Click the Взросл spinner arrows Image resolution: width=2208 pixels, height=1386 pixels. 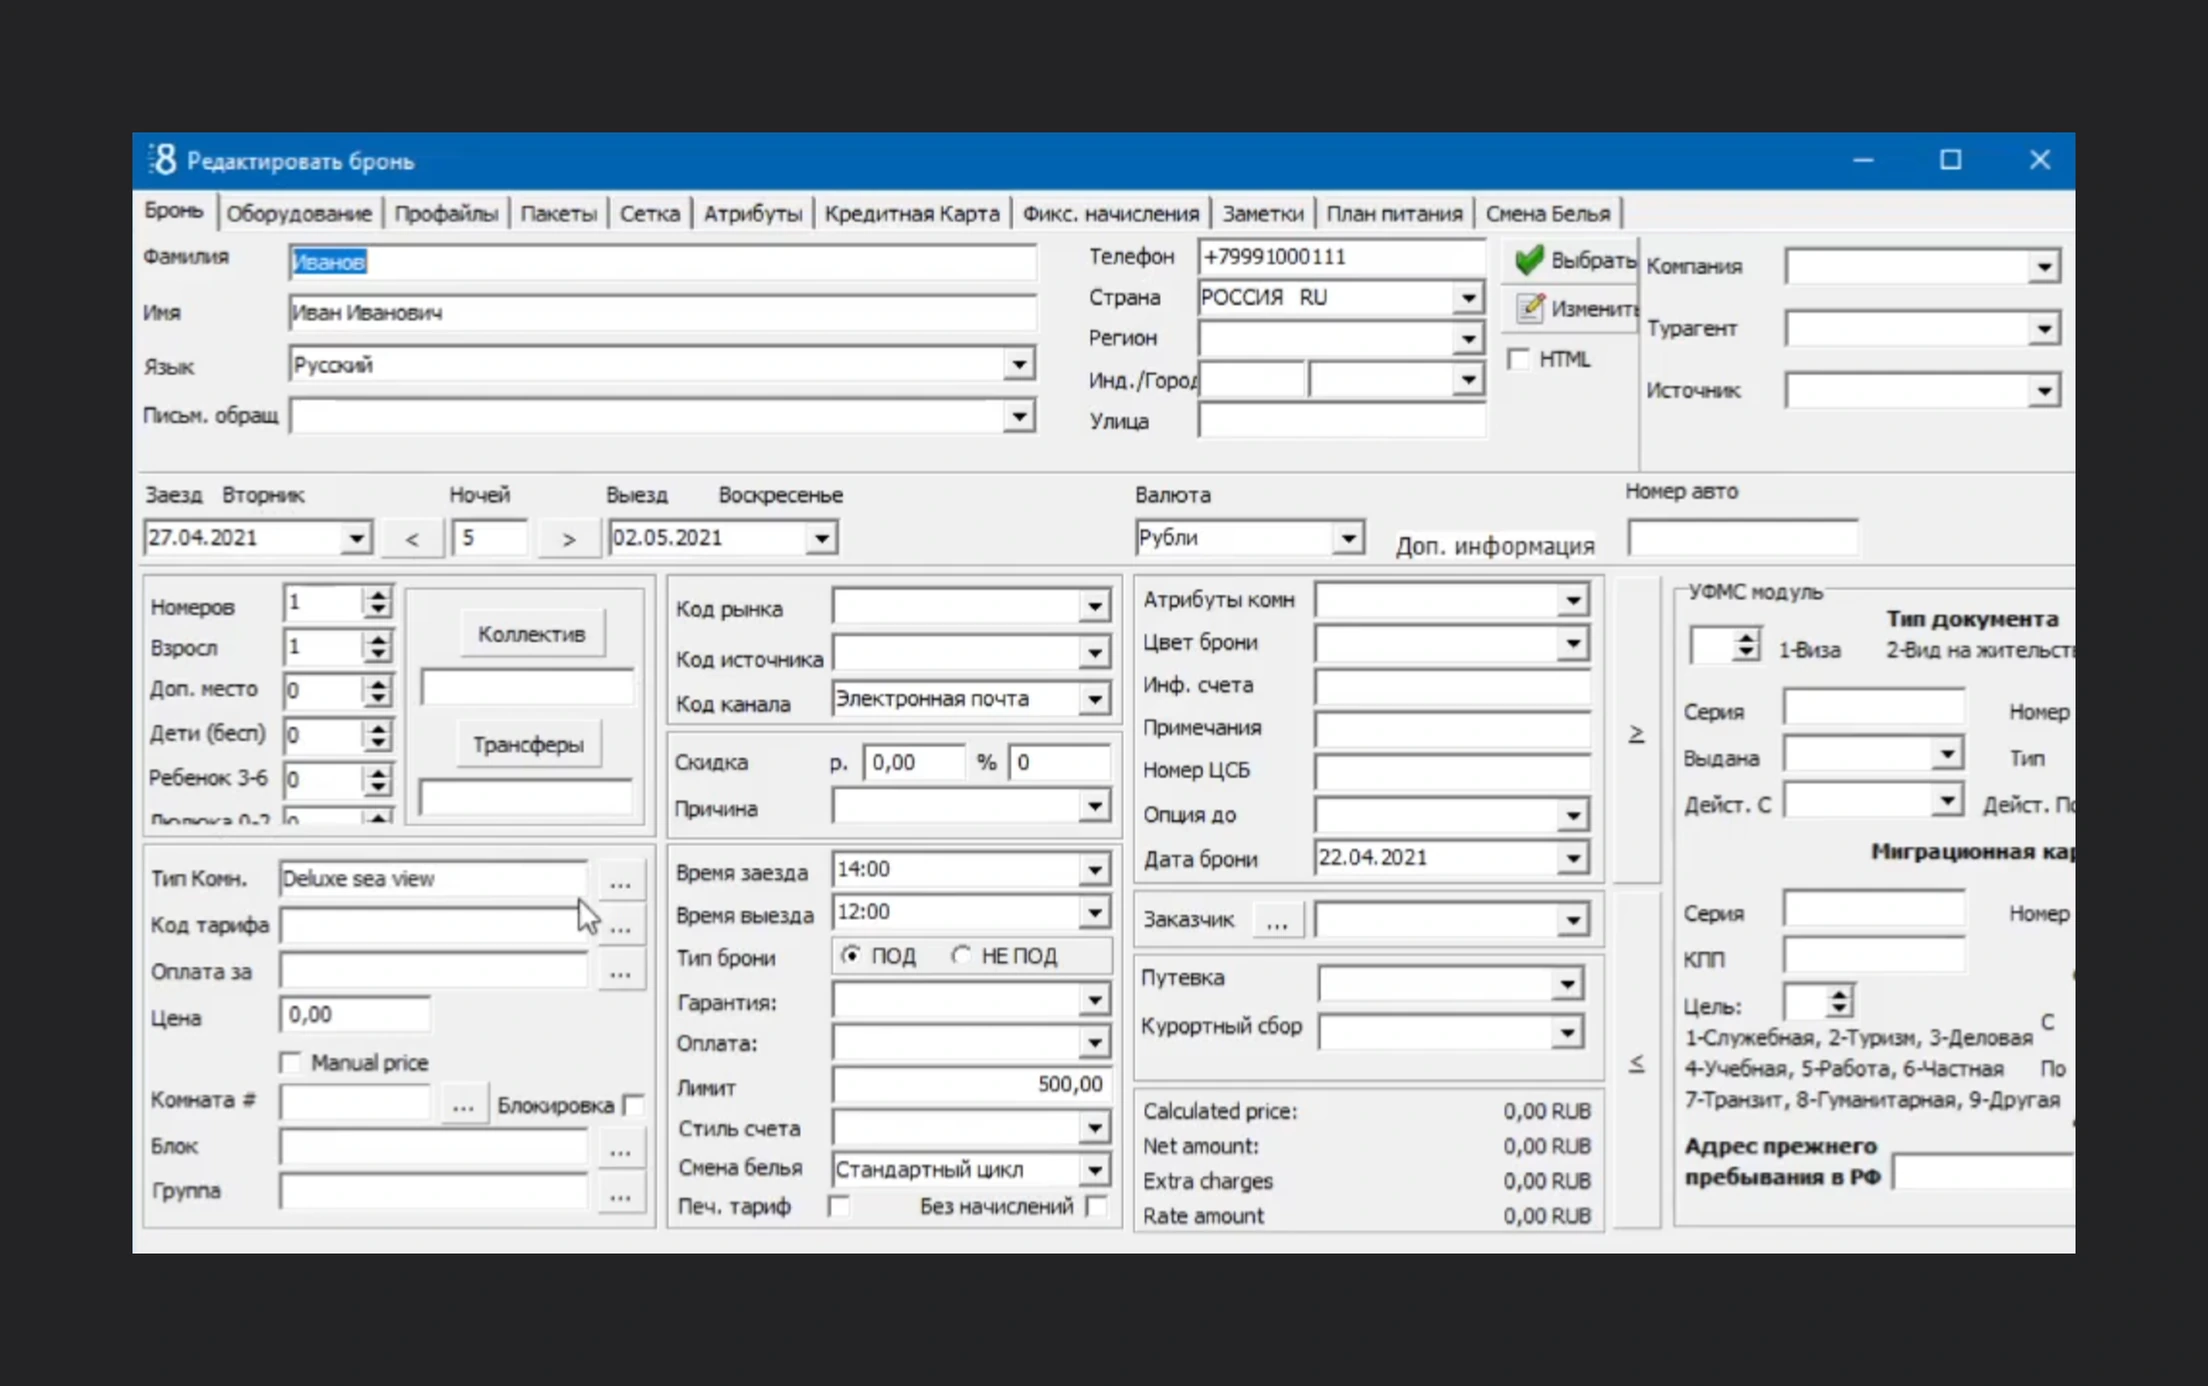click(378, 647)
